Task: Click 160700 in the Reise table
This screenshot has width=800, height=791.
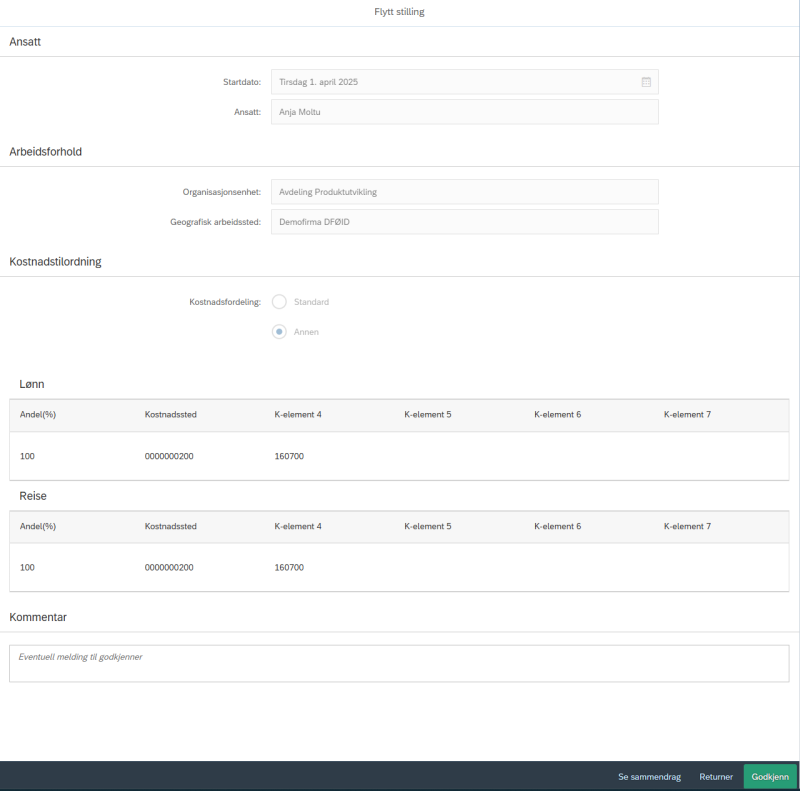Action: point(289,567)
